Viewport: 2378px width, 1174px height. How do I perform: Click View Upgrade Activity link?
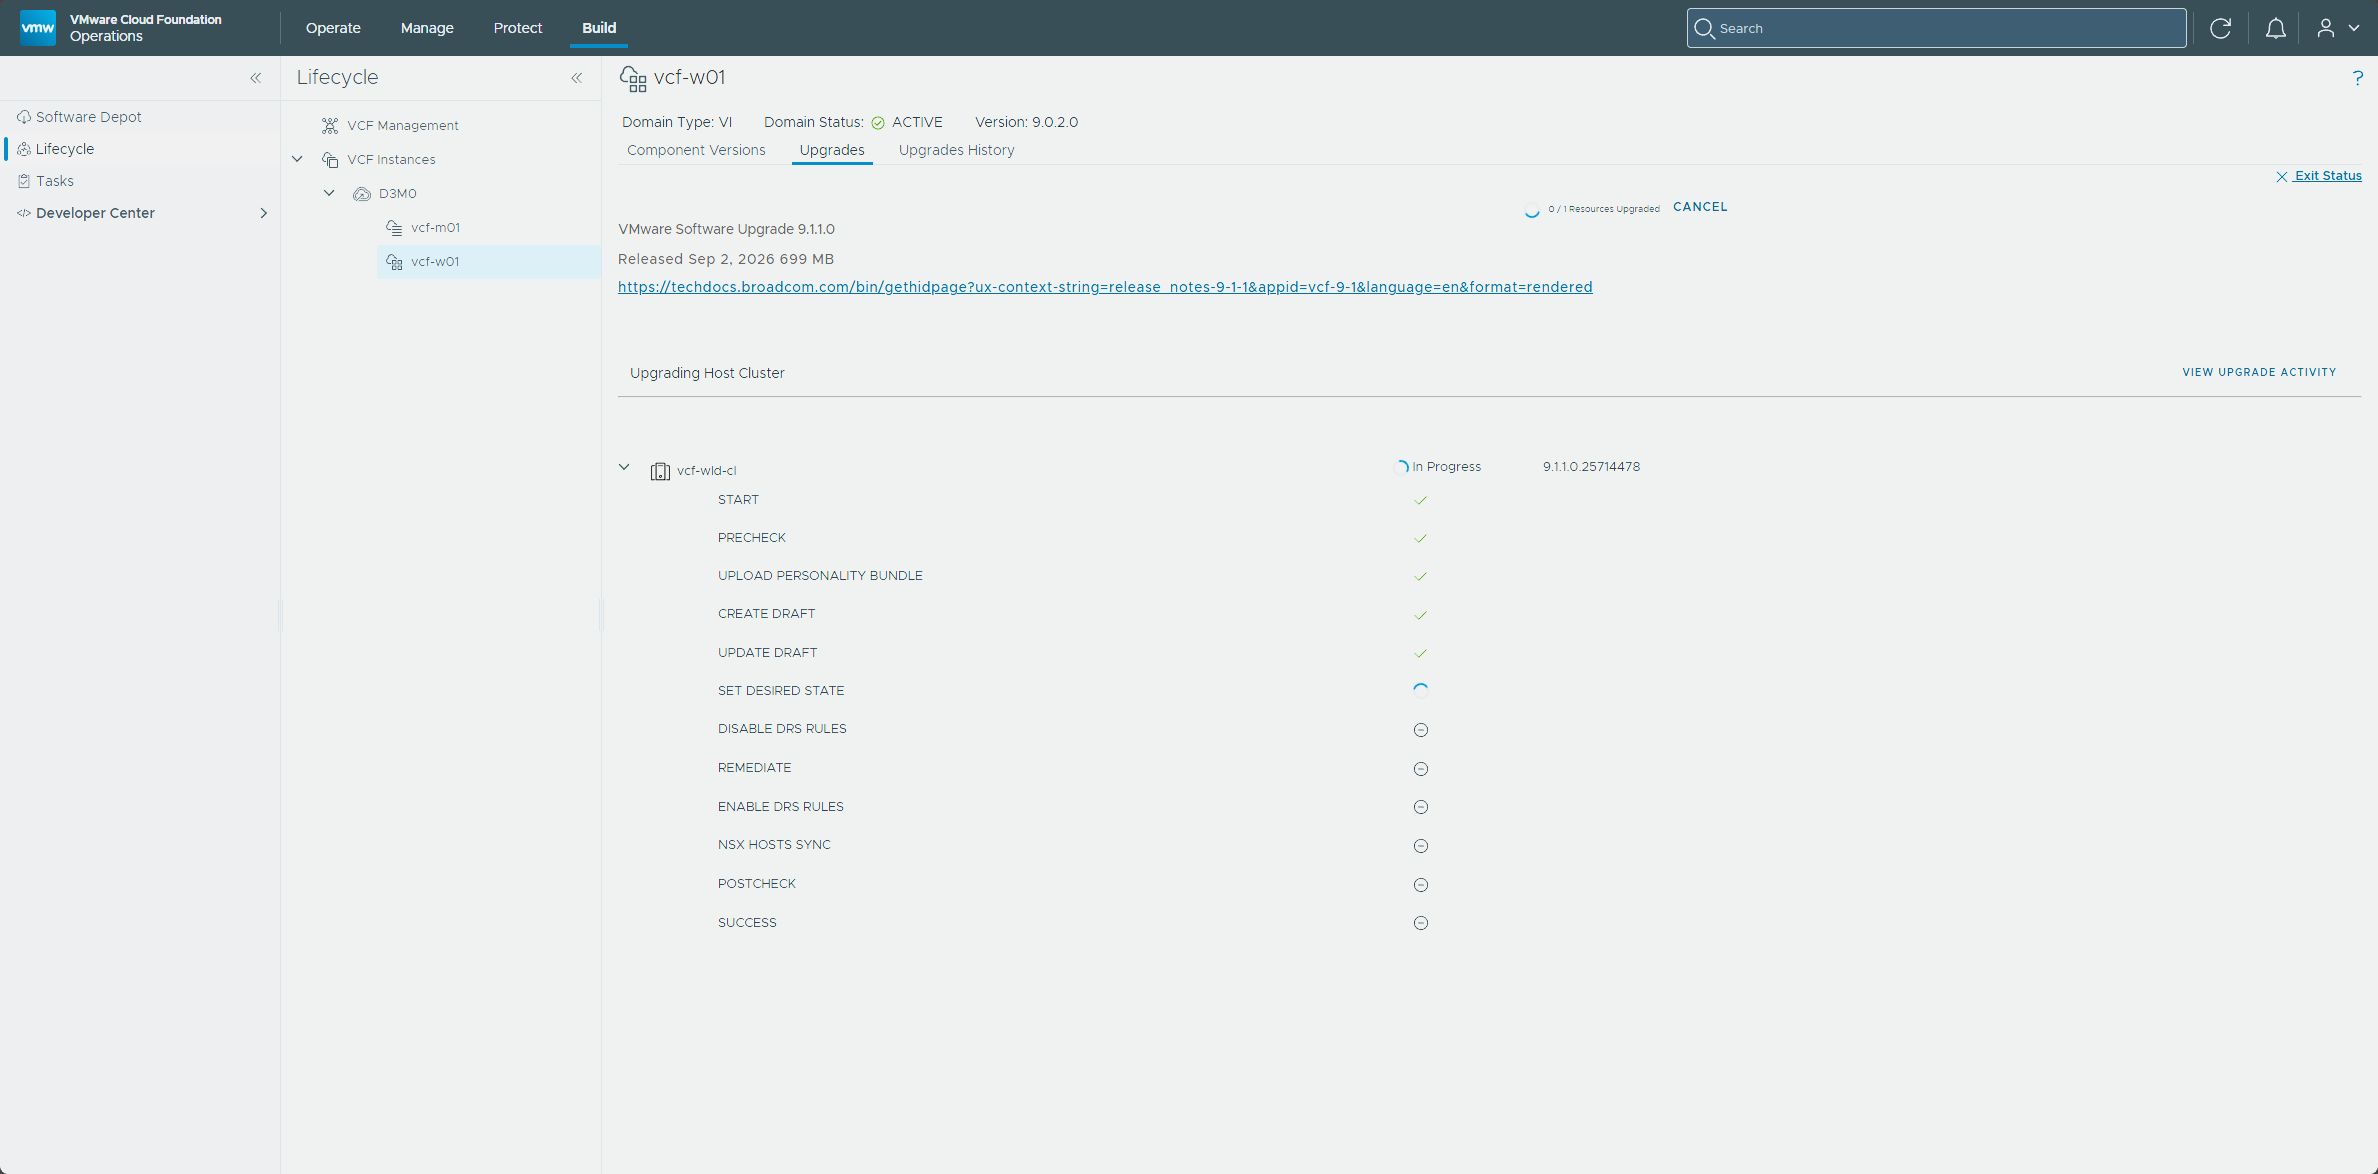pos(2259,372)
